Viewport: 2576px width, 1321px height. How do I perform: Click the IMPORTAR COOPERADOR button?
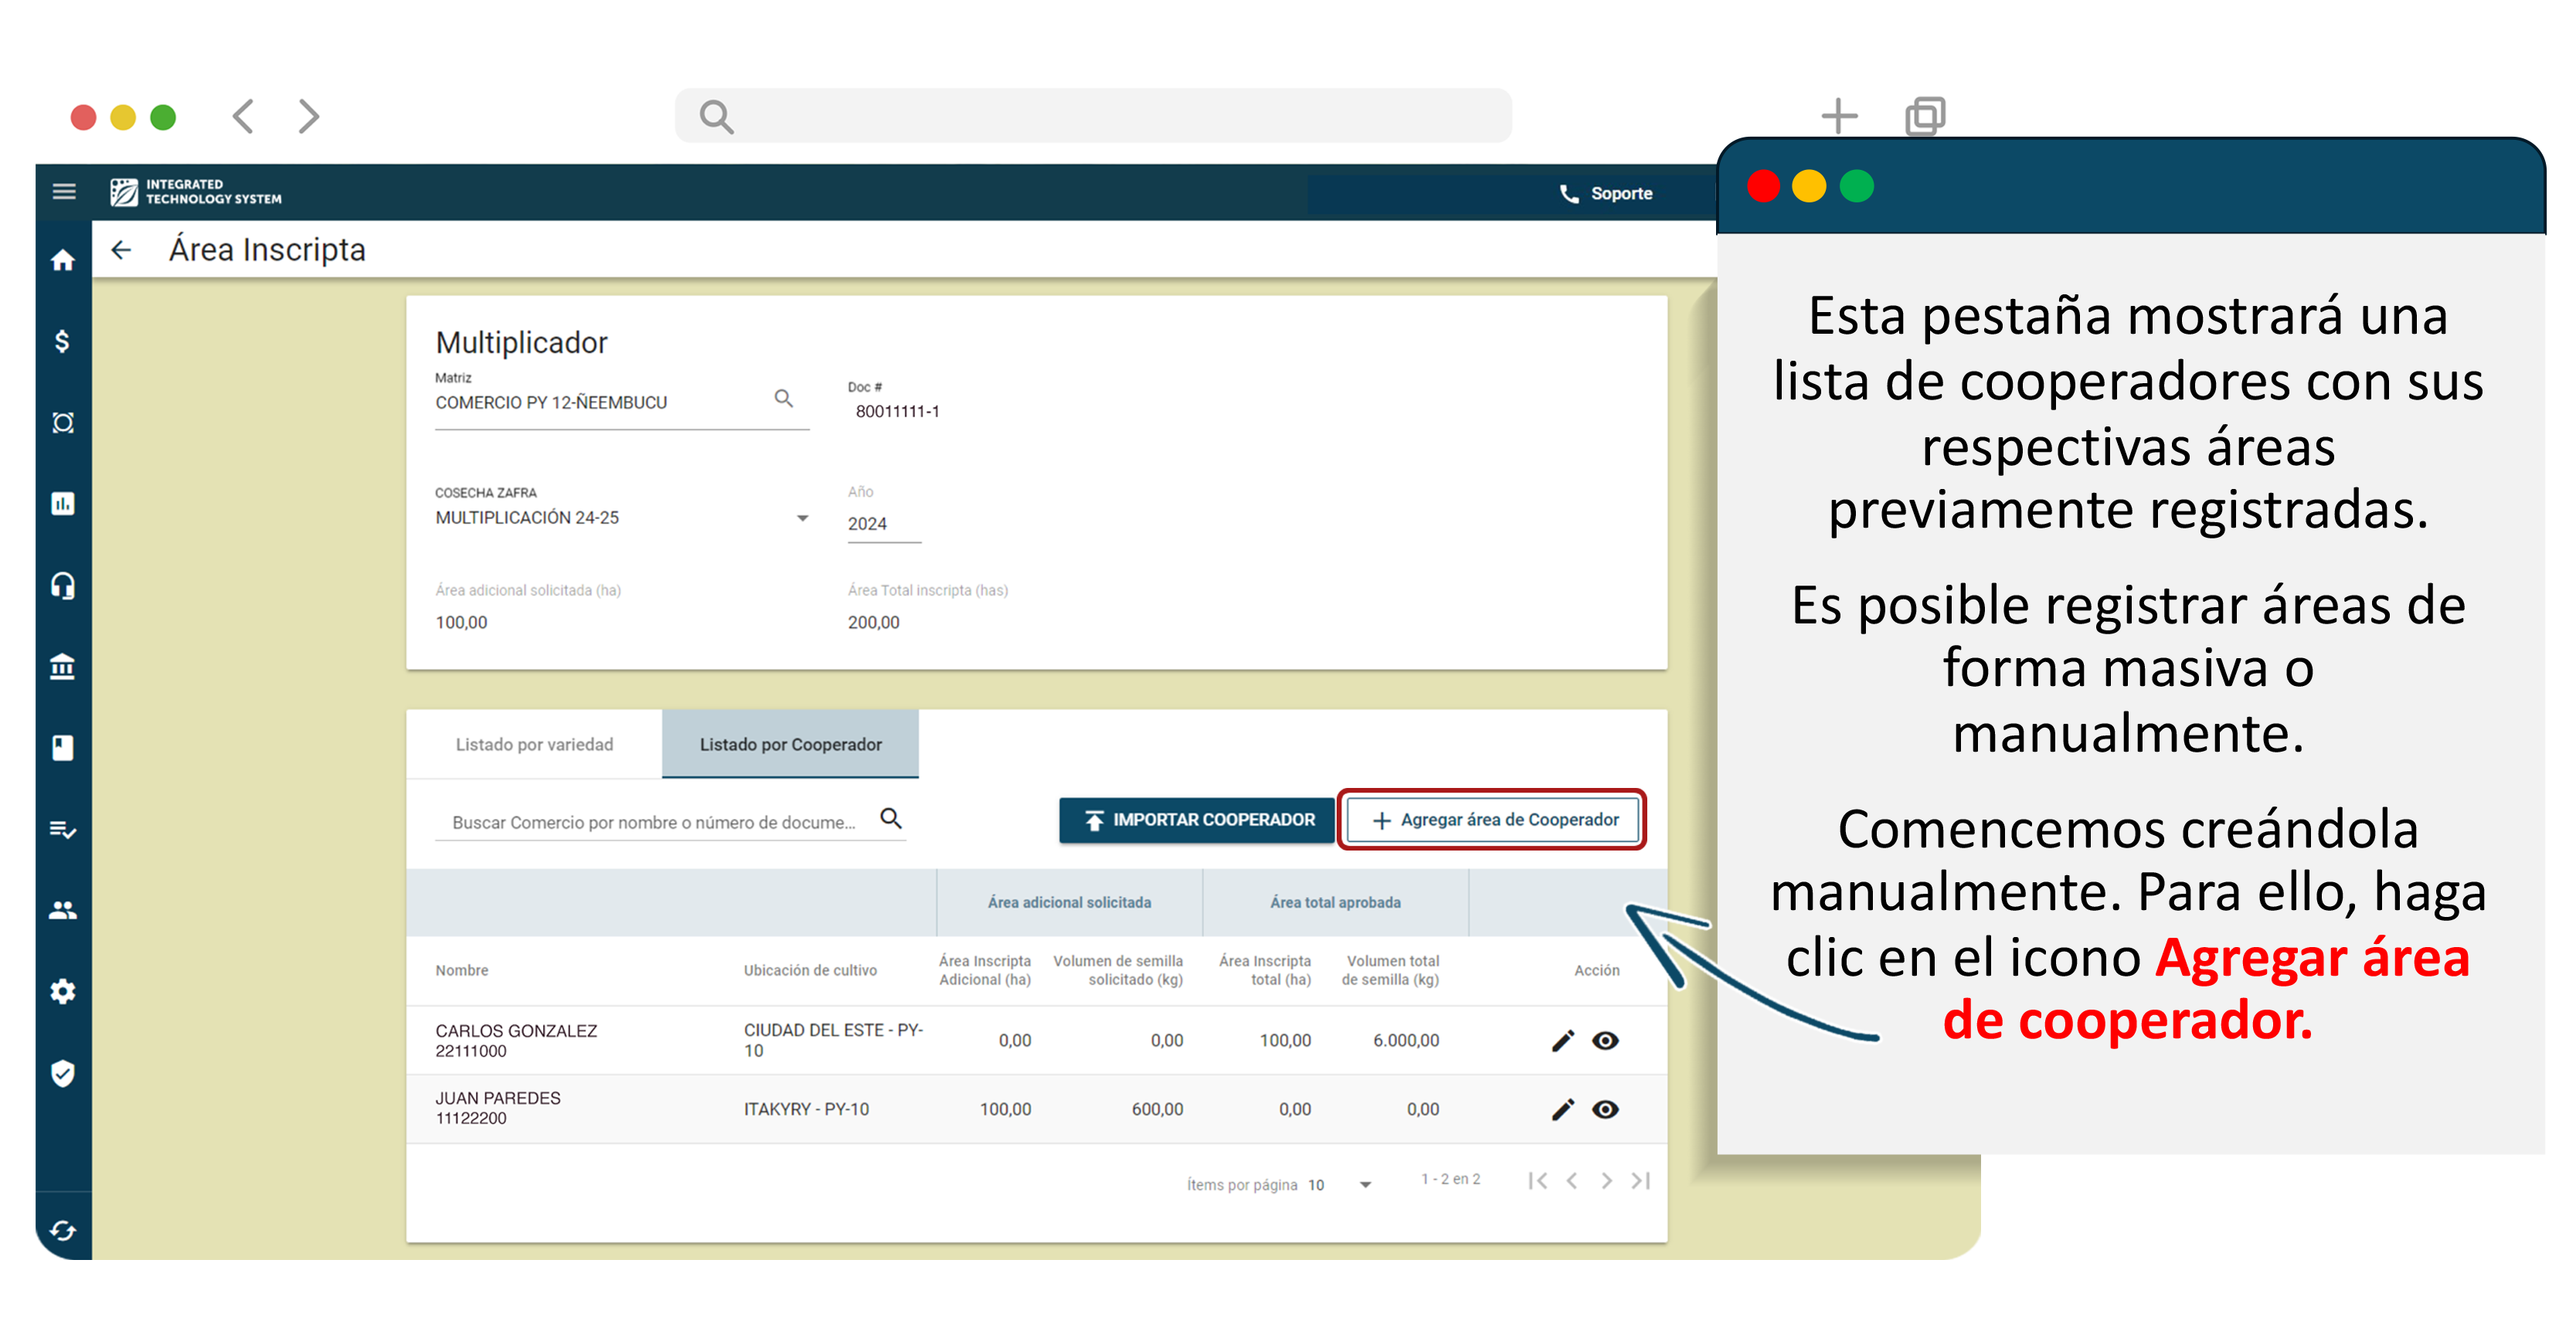[x=1198, y=820]
